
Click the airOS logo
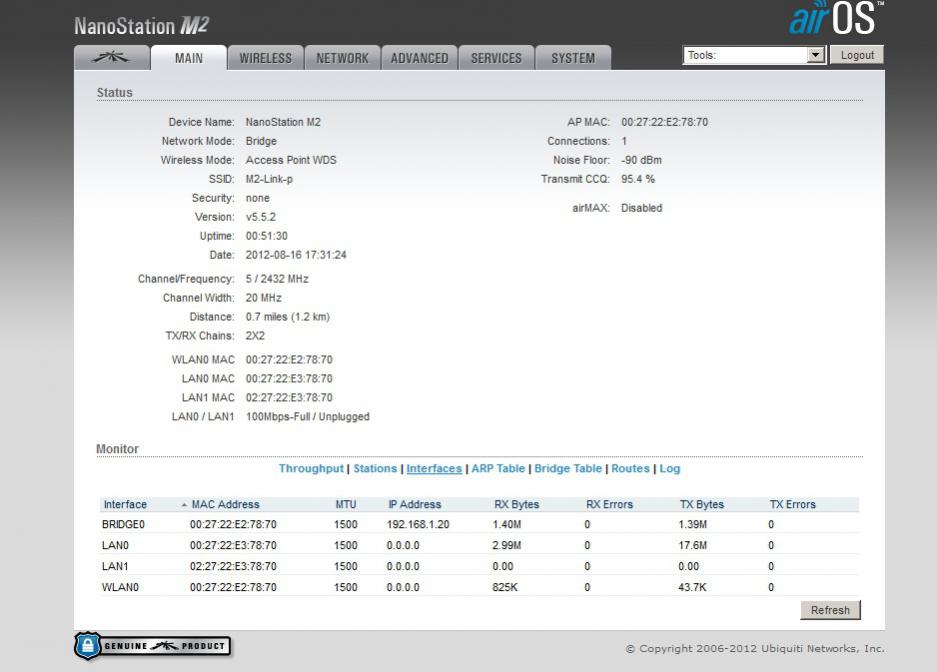(835, 18)
